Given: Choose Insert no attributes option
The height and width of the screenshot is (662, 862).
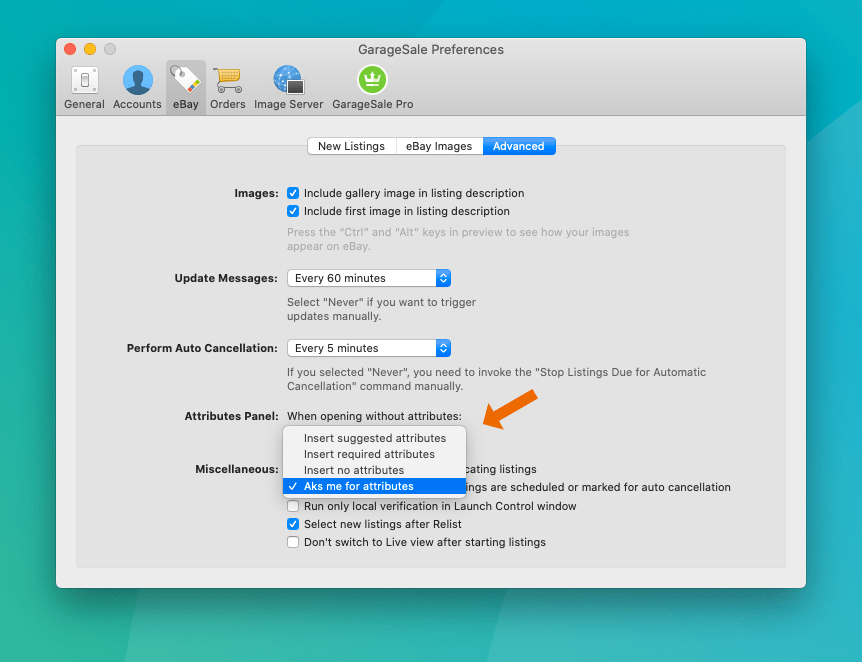Looking at the screenshot, I should [374, 470].
